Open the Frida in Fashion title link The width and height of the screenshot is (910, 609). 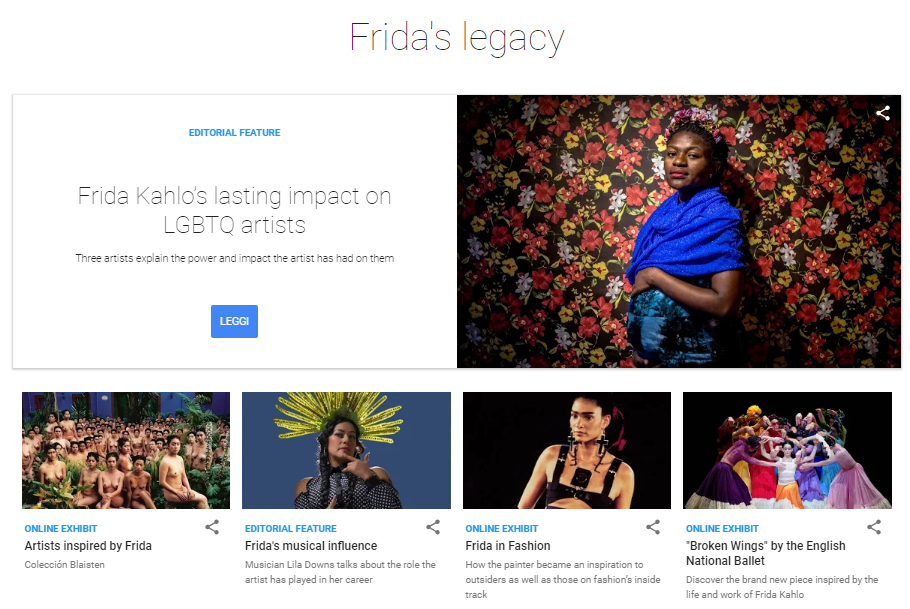coord(508,546)
